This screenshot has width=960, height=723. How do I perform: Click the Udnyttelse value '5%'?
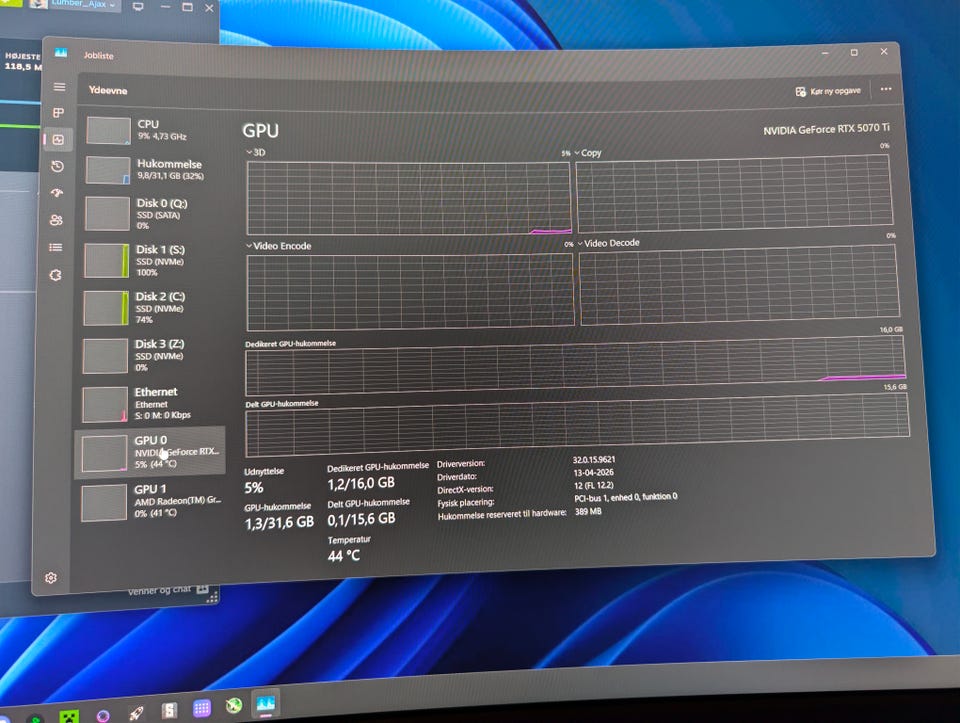pyautogui.click(x=253, y=488)
